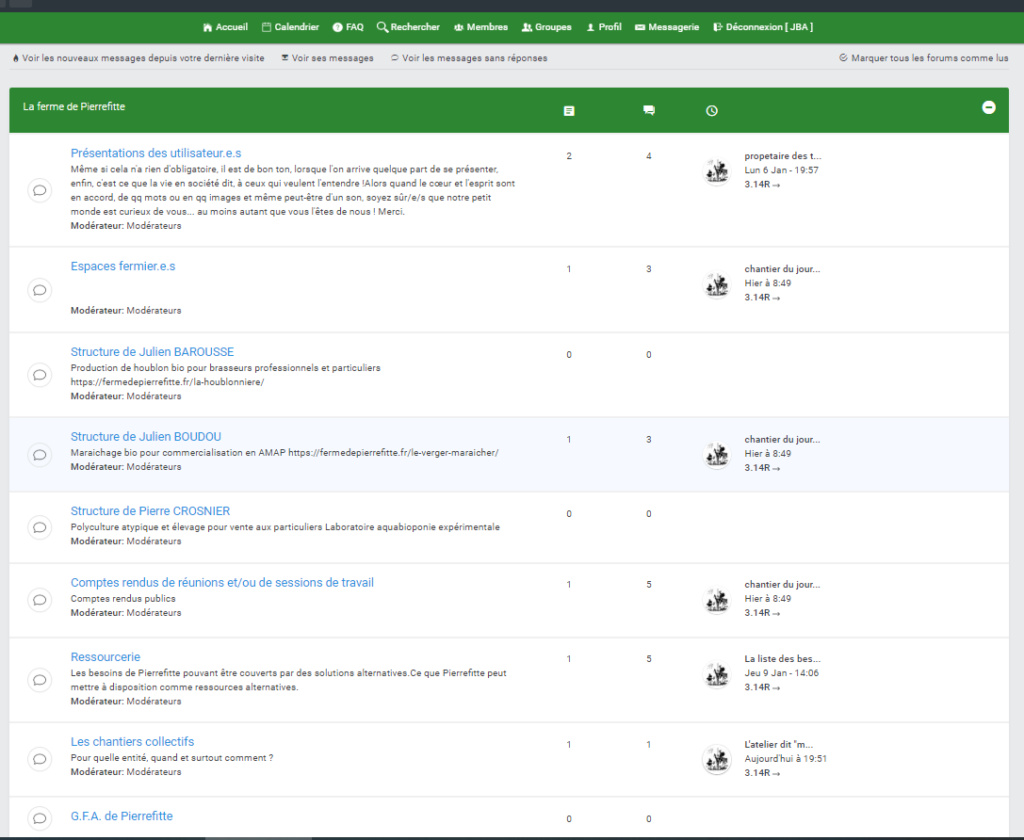Click avatar in Ressourcerie row

point(717,675)
